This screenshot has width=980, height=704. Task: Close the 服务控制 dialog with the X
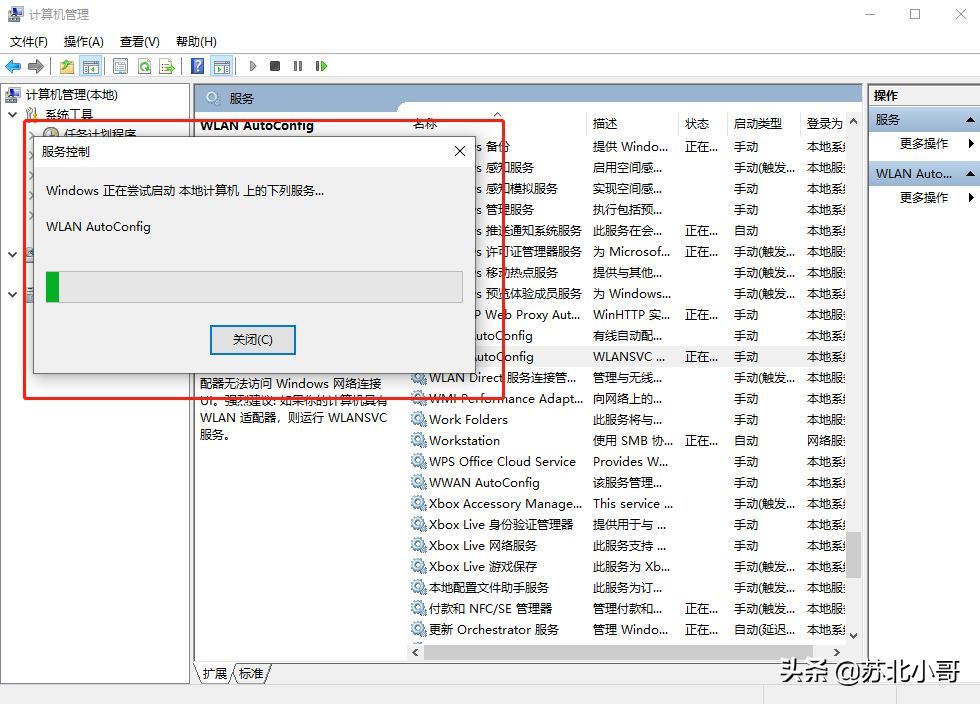pyautogui.click(x=460, y=151)
